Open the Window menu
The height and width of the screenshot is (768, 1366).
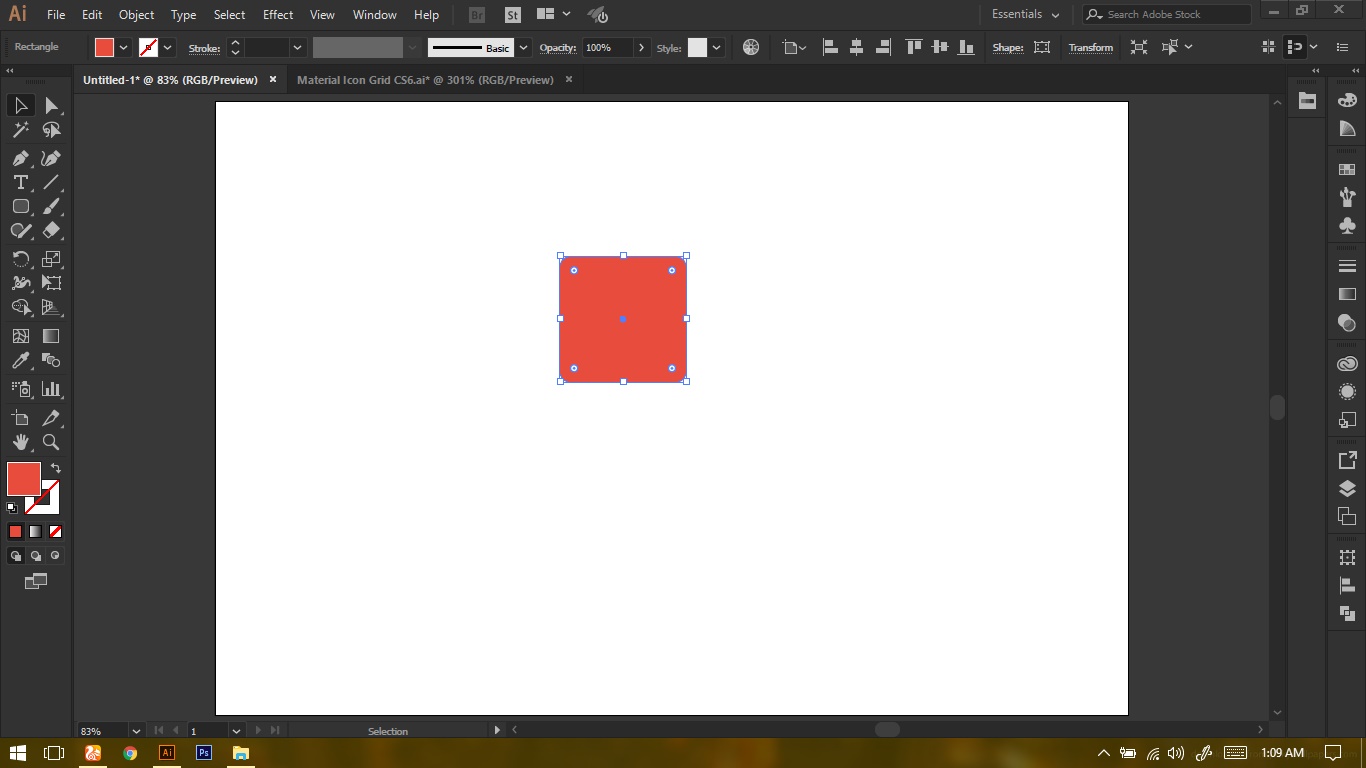[x=375, y=15]
